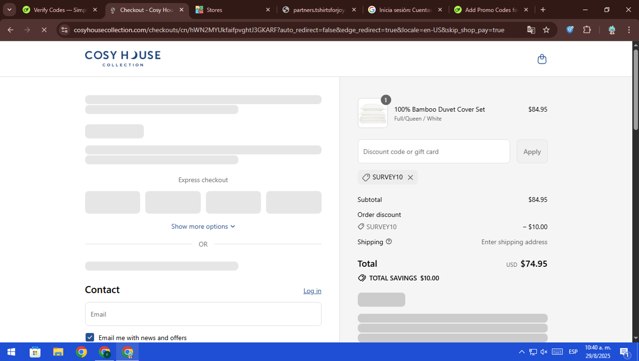Click the Apply discount button
Screen dimensions: 639x361
coord(532,152)
